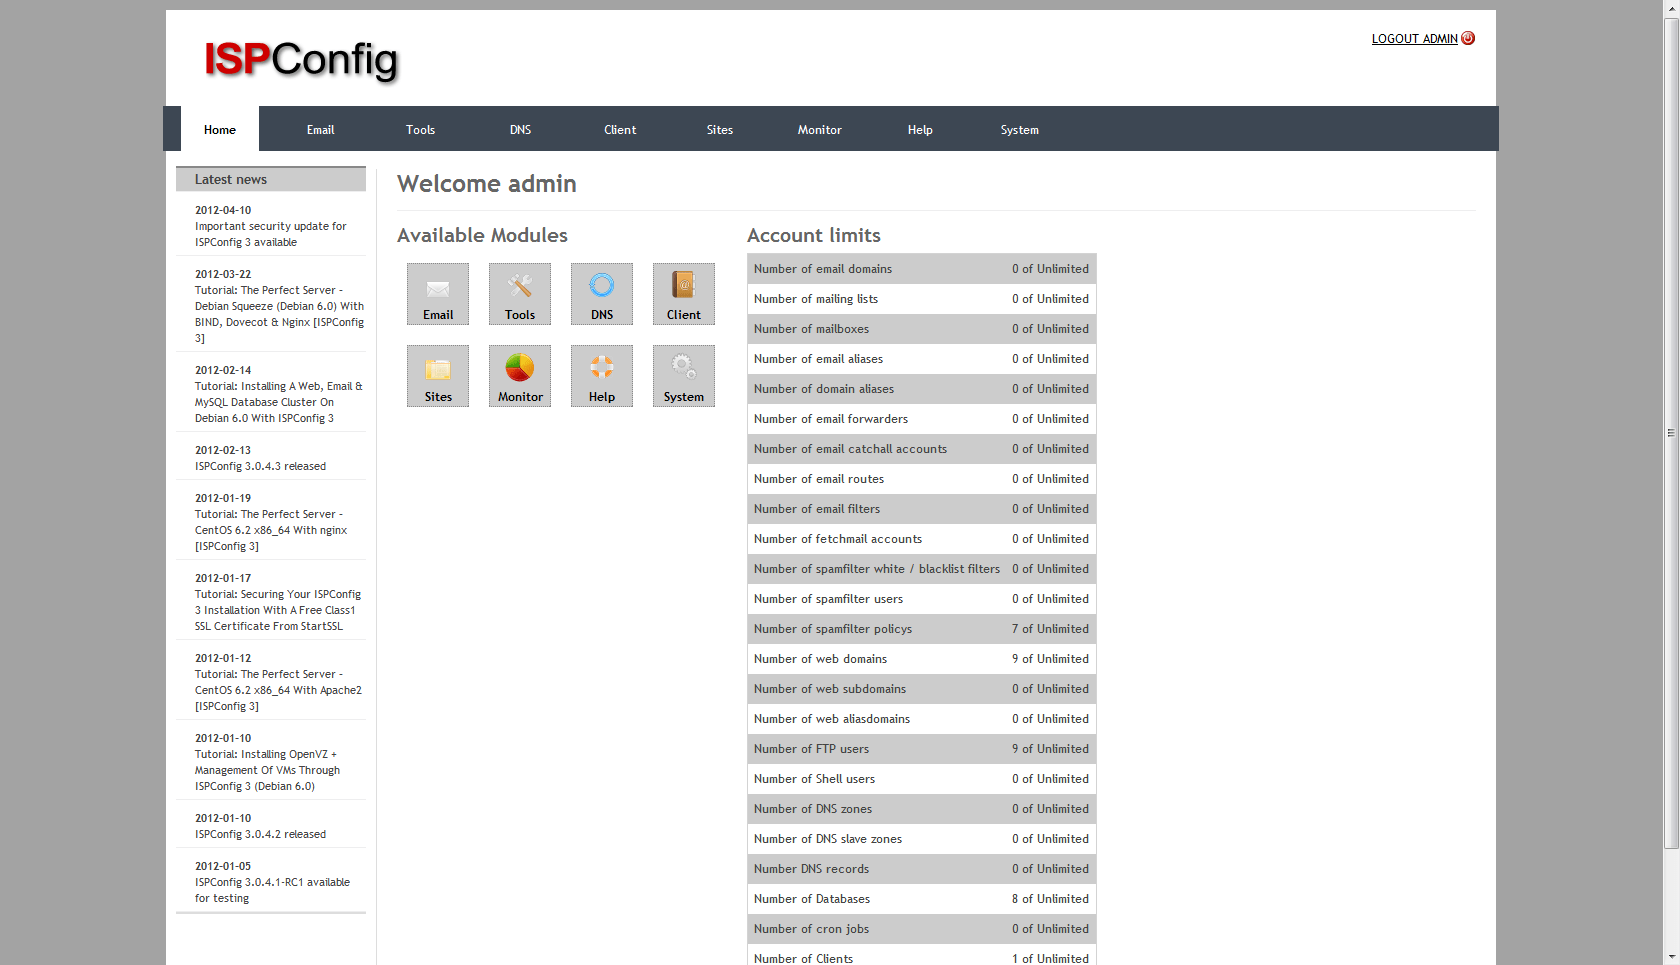Select the spamfilter white / blacklist filters row
This screenshot has height=965, width=1680.
pyautogui.click(x=922, y=569)
